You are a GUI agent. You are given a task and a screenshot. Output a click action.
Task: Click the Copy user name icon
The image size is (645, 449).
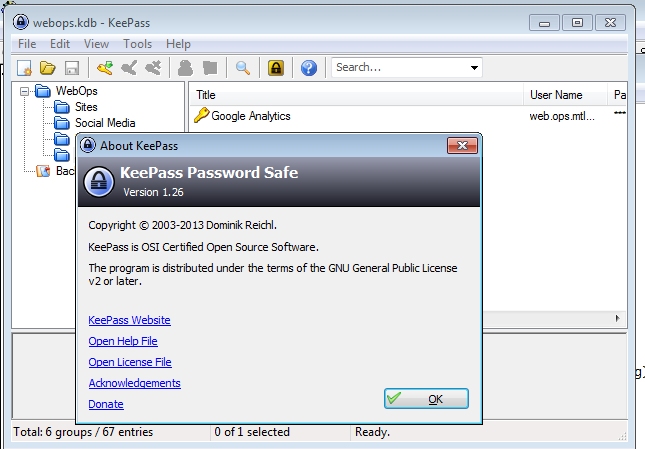click(x=186, y=68)
